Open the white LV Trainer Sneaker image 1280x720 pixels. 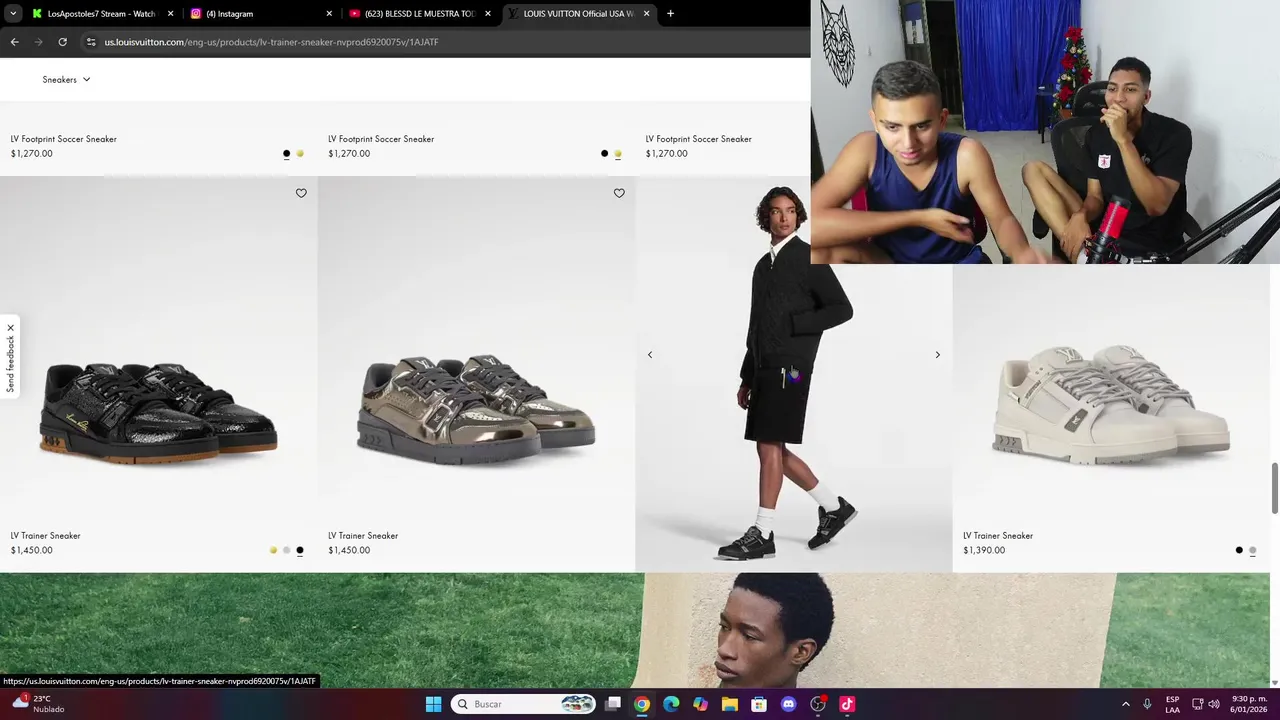(1111, 405)
